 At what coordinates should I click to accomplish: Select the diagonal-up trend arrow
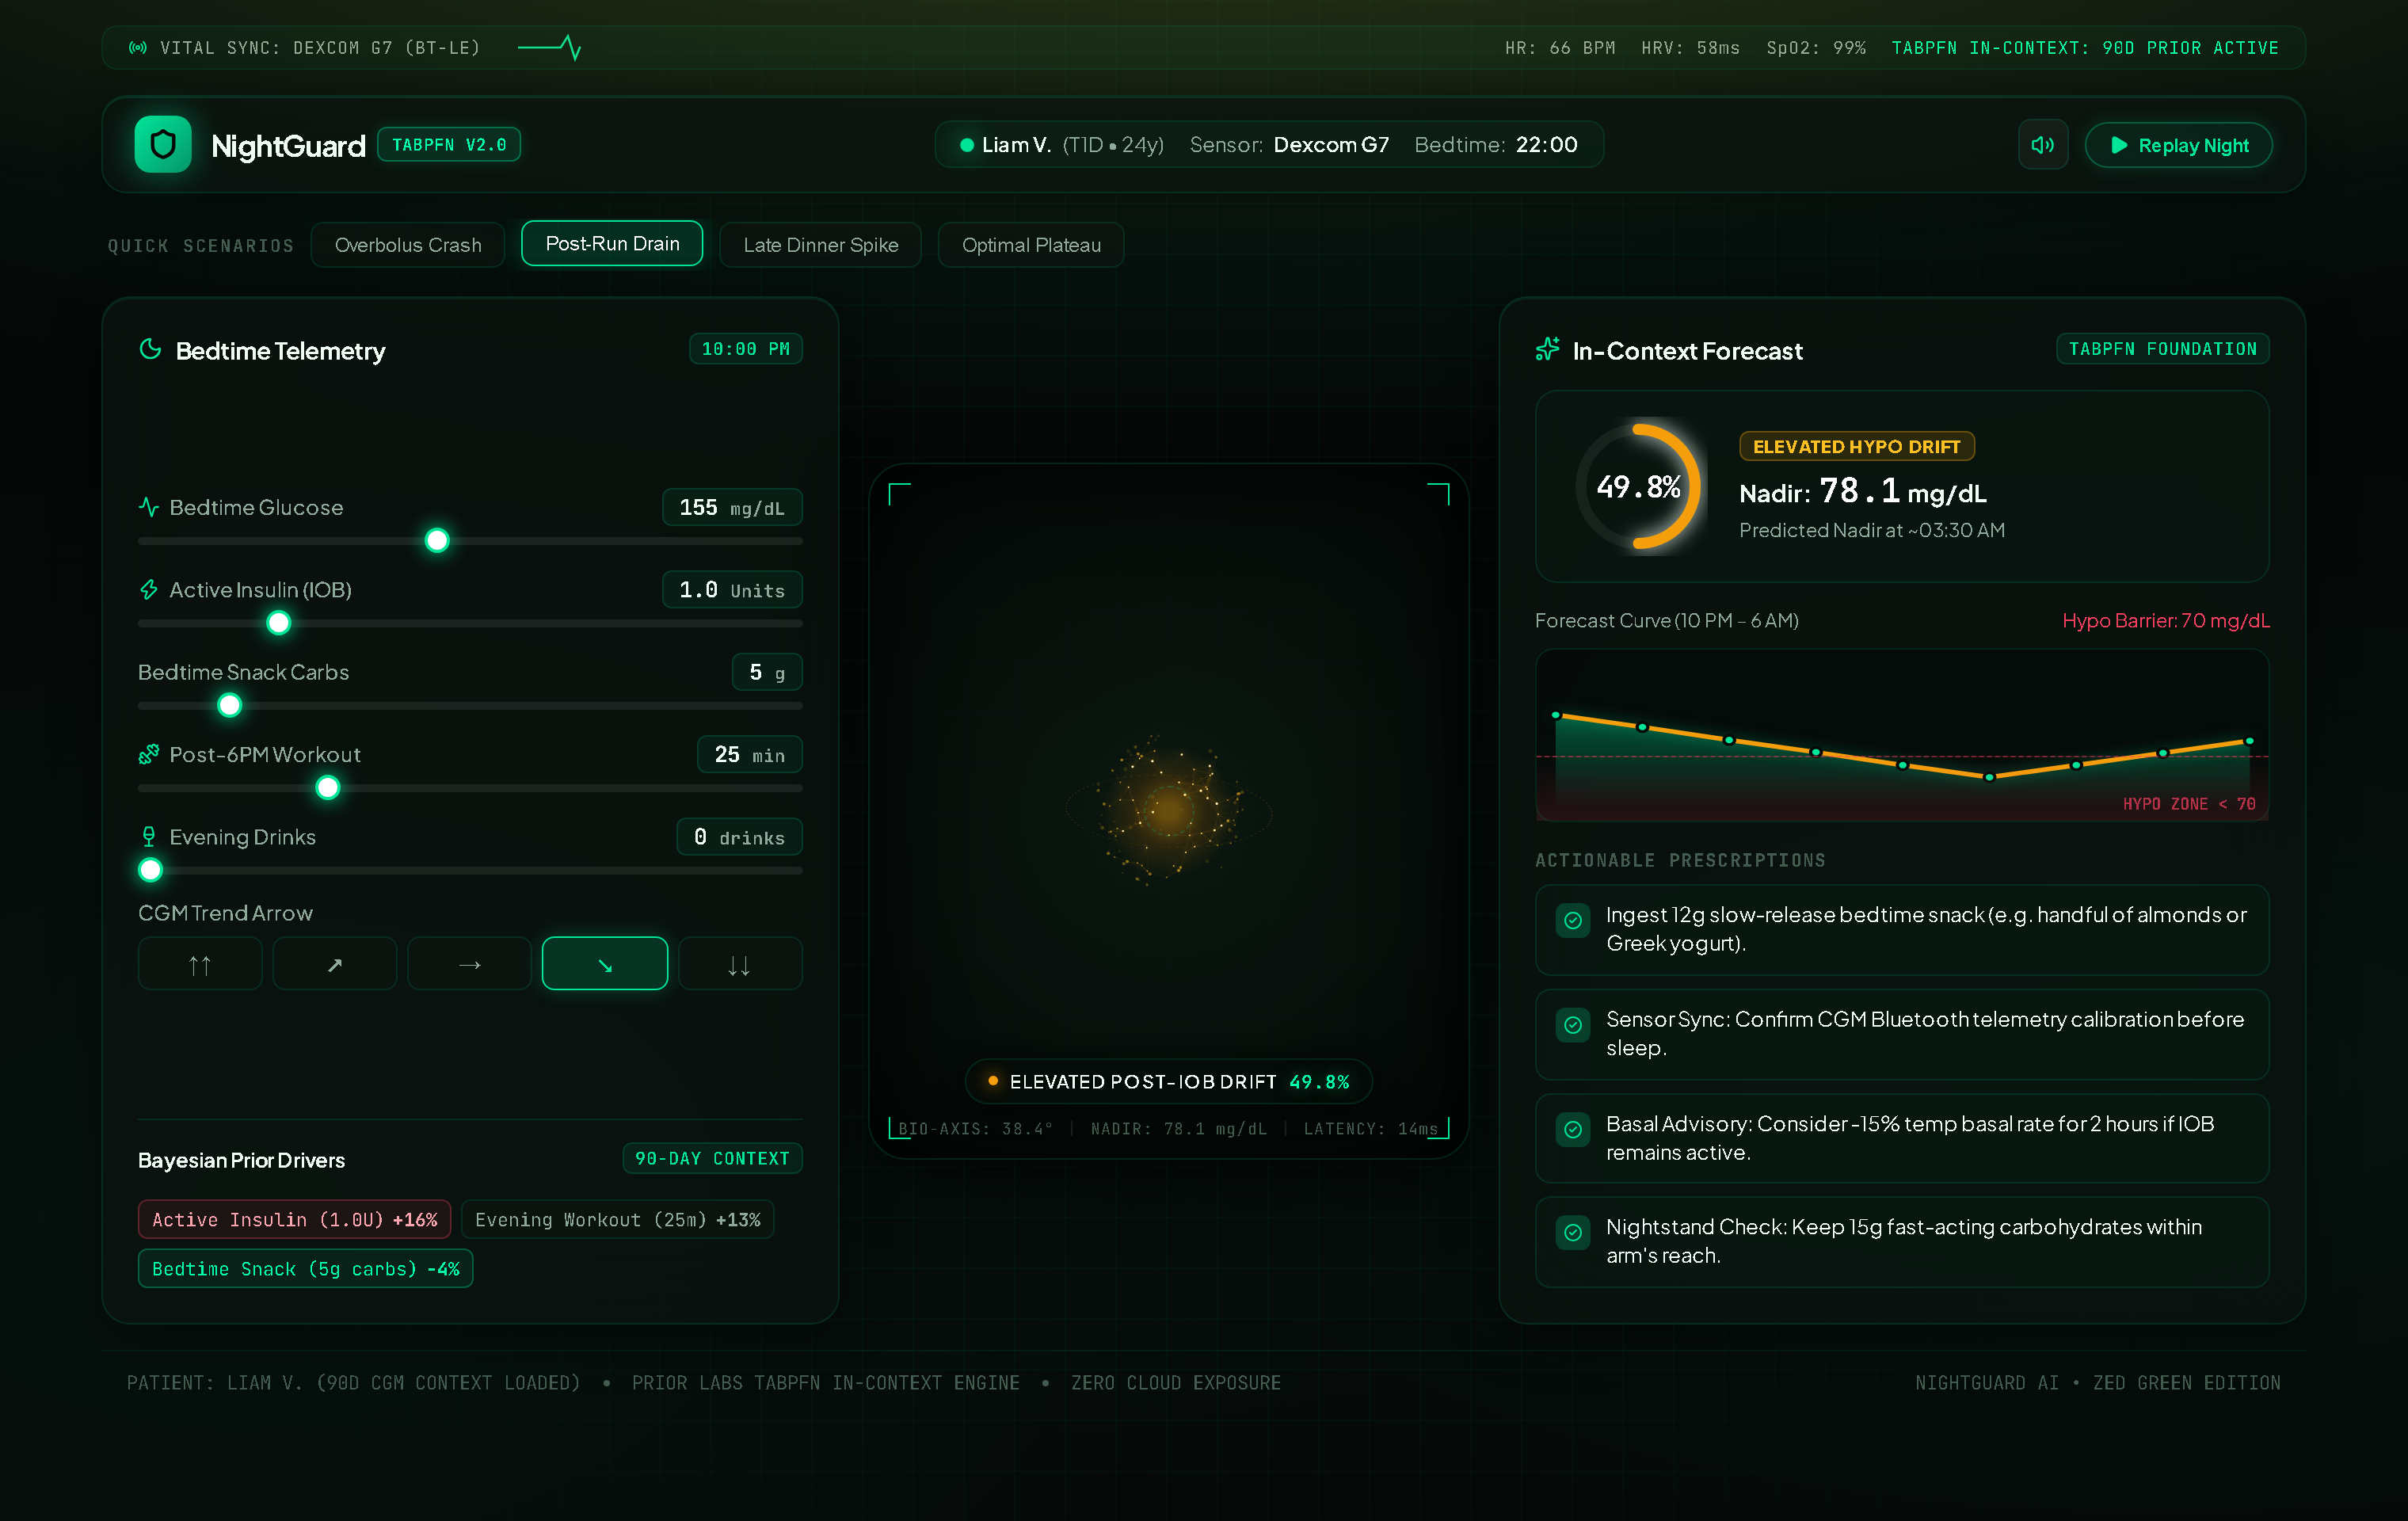click(335, 964)
